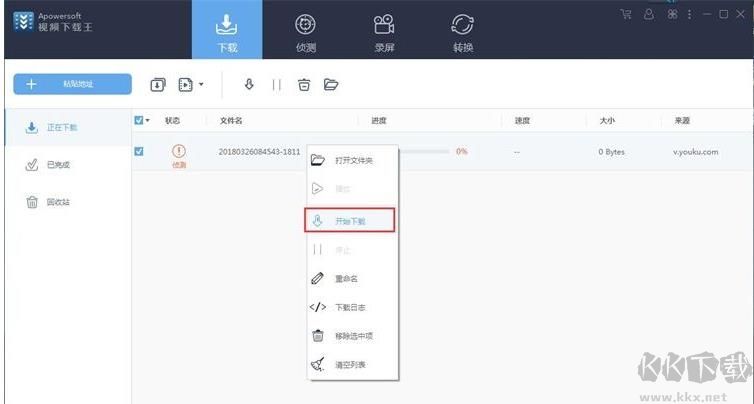
Task: Select 正在下载 (Downloading) in sidebar
Action: [x=68, y=127]
